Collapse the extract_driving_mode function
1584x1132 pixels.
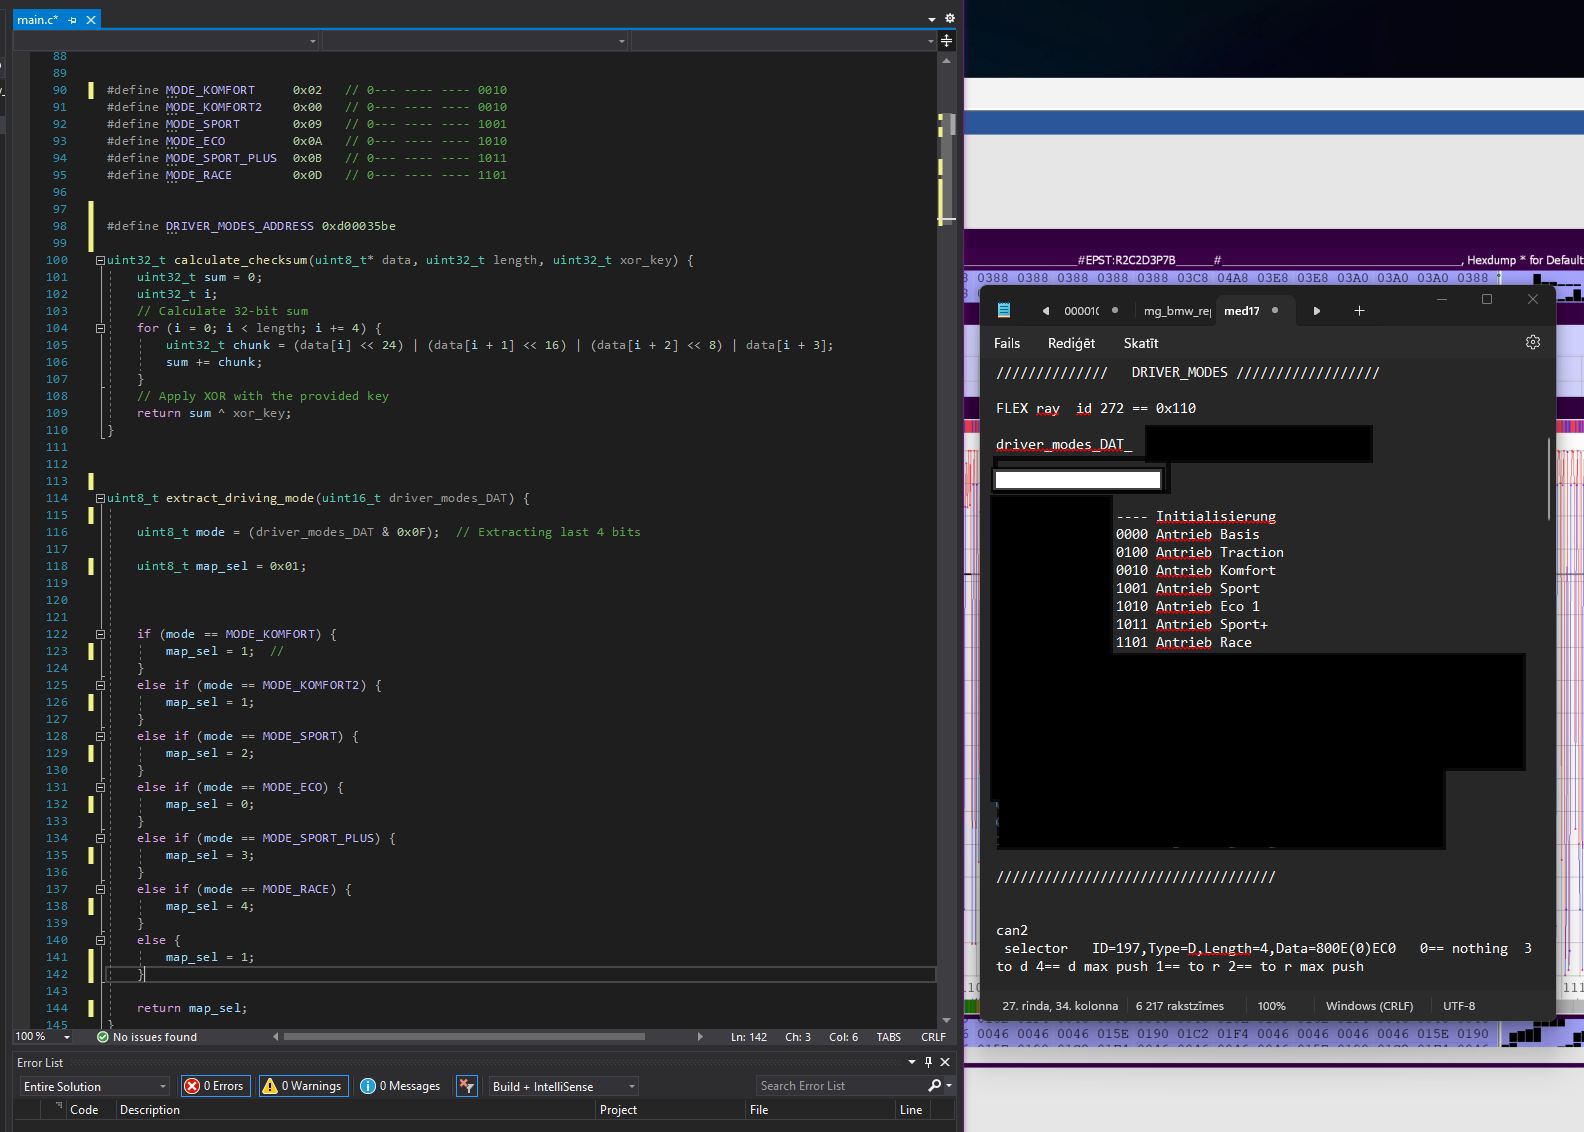point(100,498)
